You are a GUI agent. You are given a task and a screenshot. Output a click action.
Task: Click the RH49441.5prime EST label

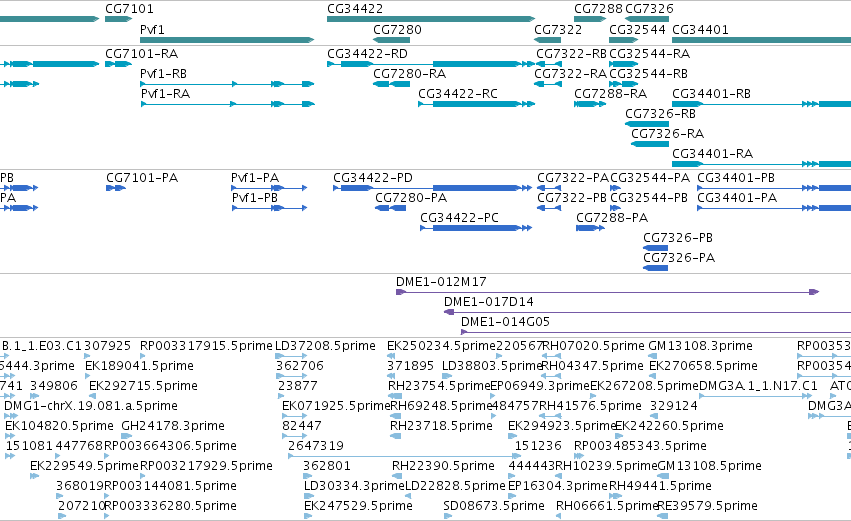coord(660,487)
